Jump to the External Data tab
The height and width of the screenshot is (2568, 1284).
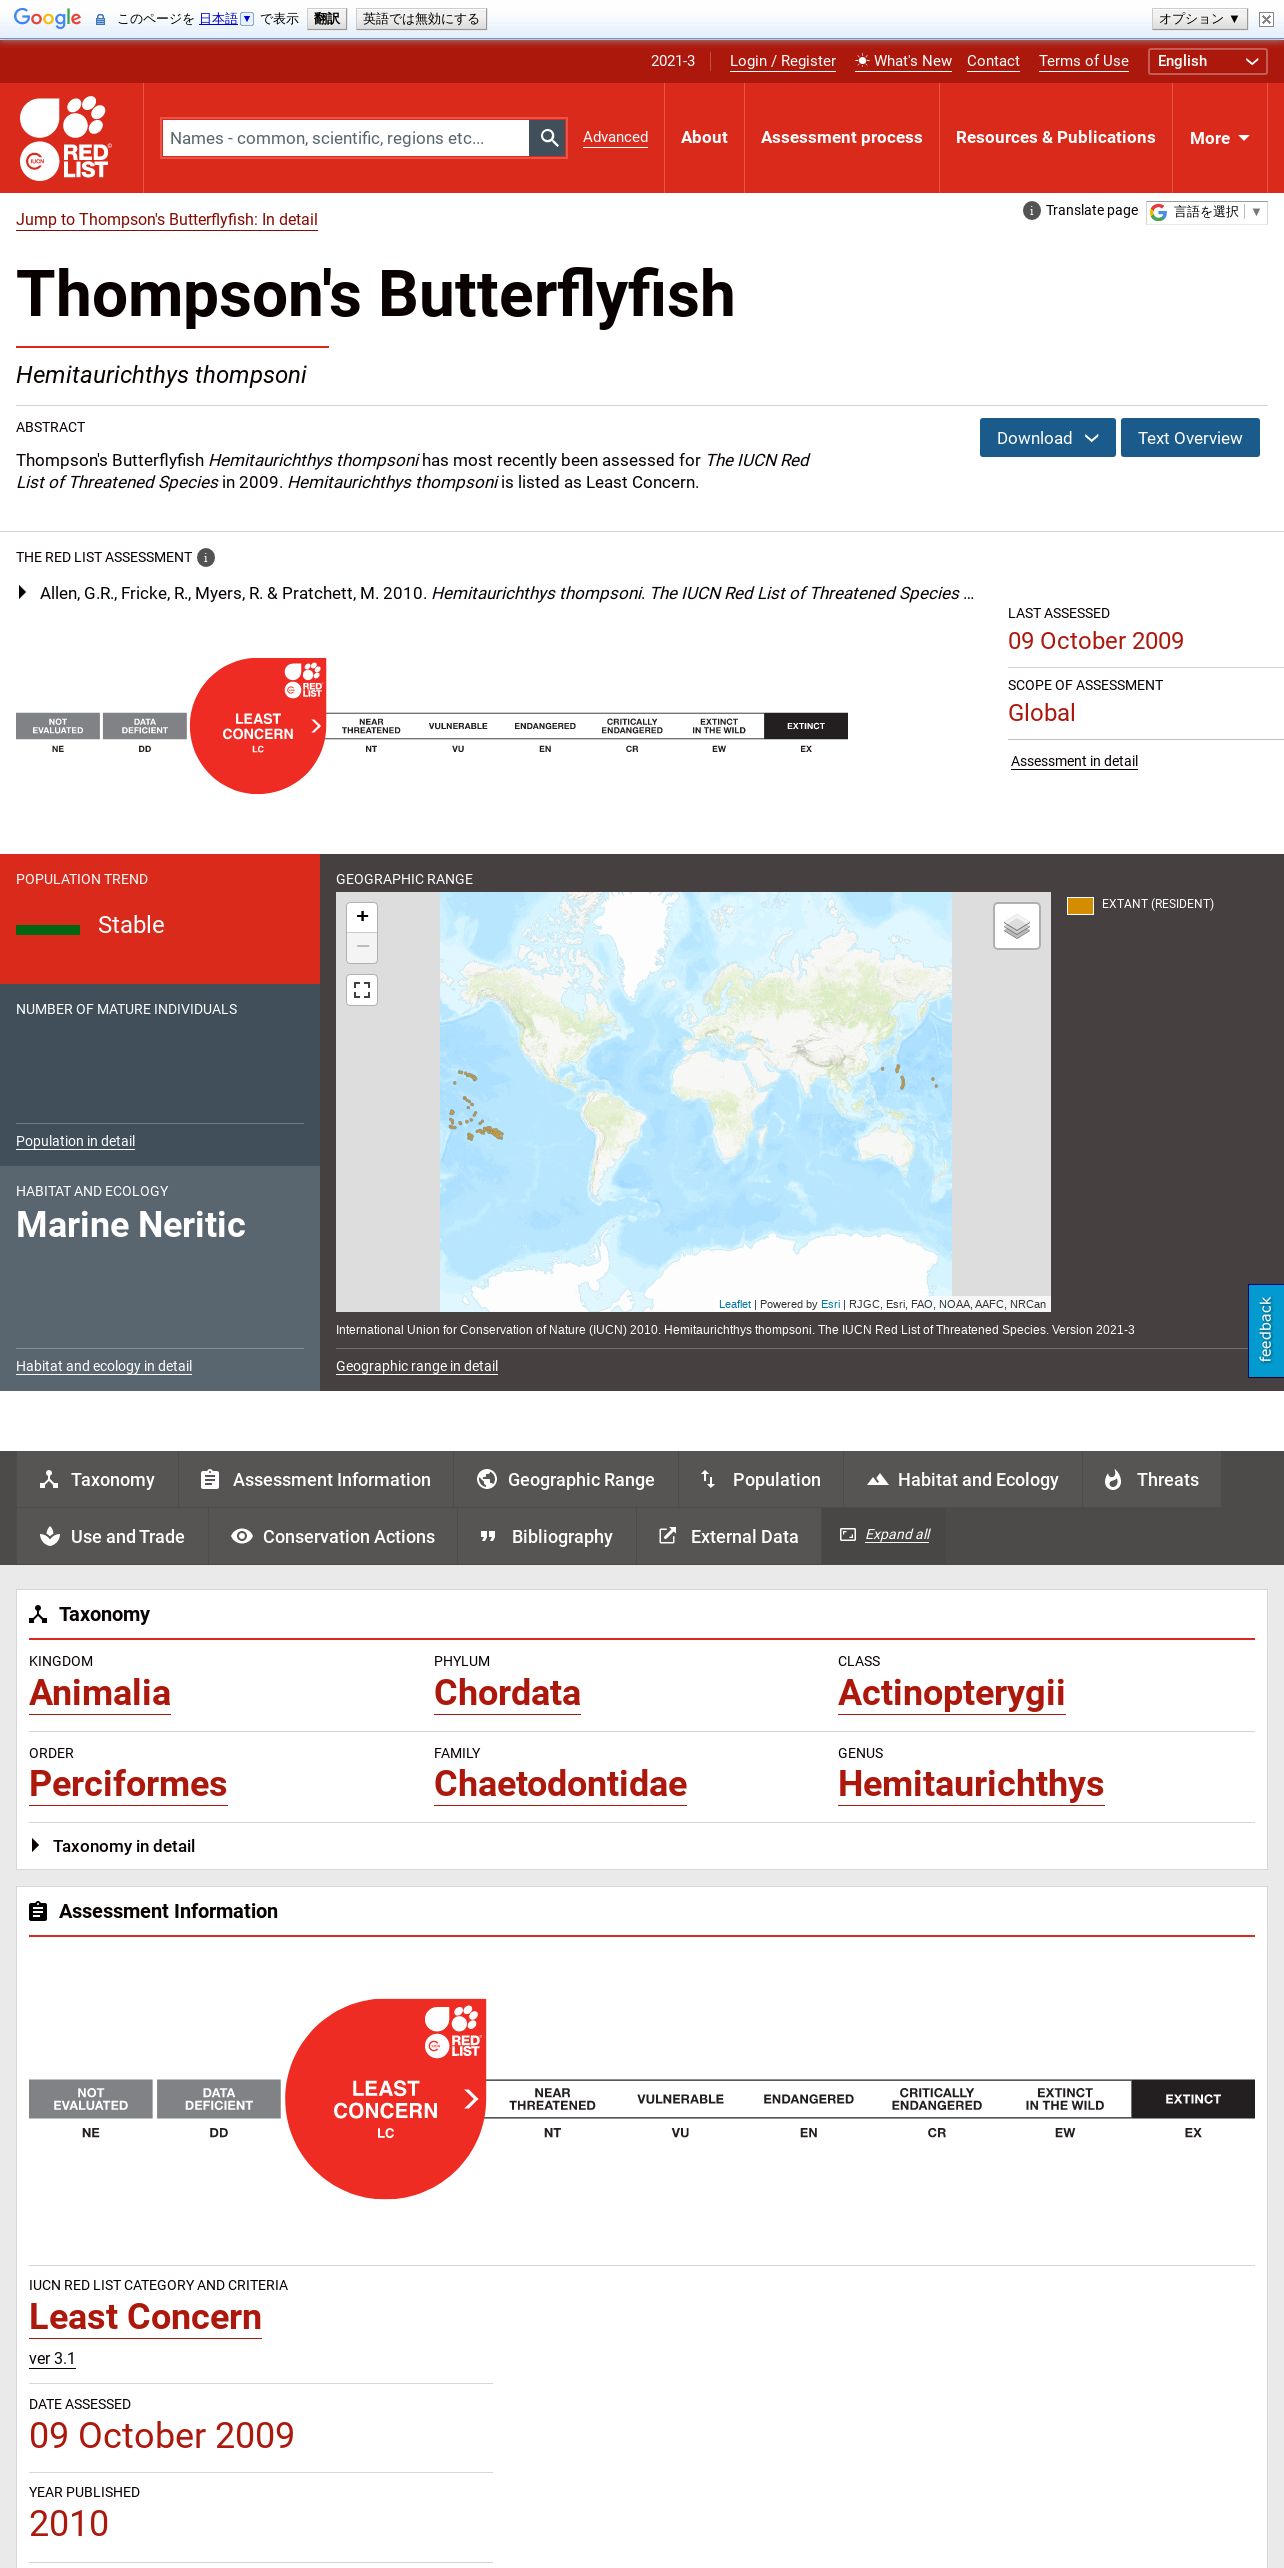[x=729, y=1537]
